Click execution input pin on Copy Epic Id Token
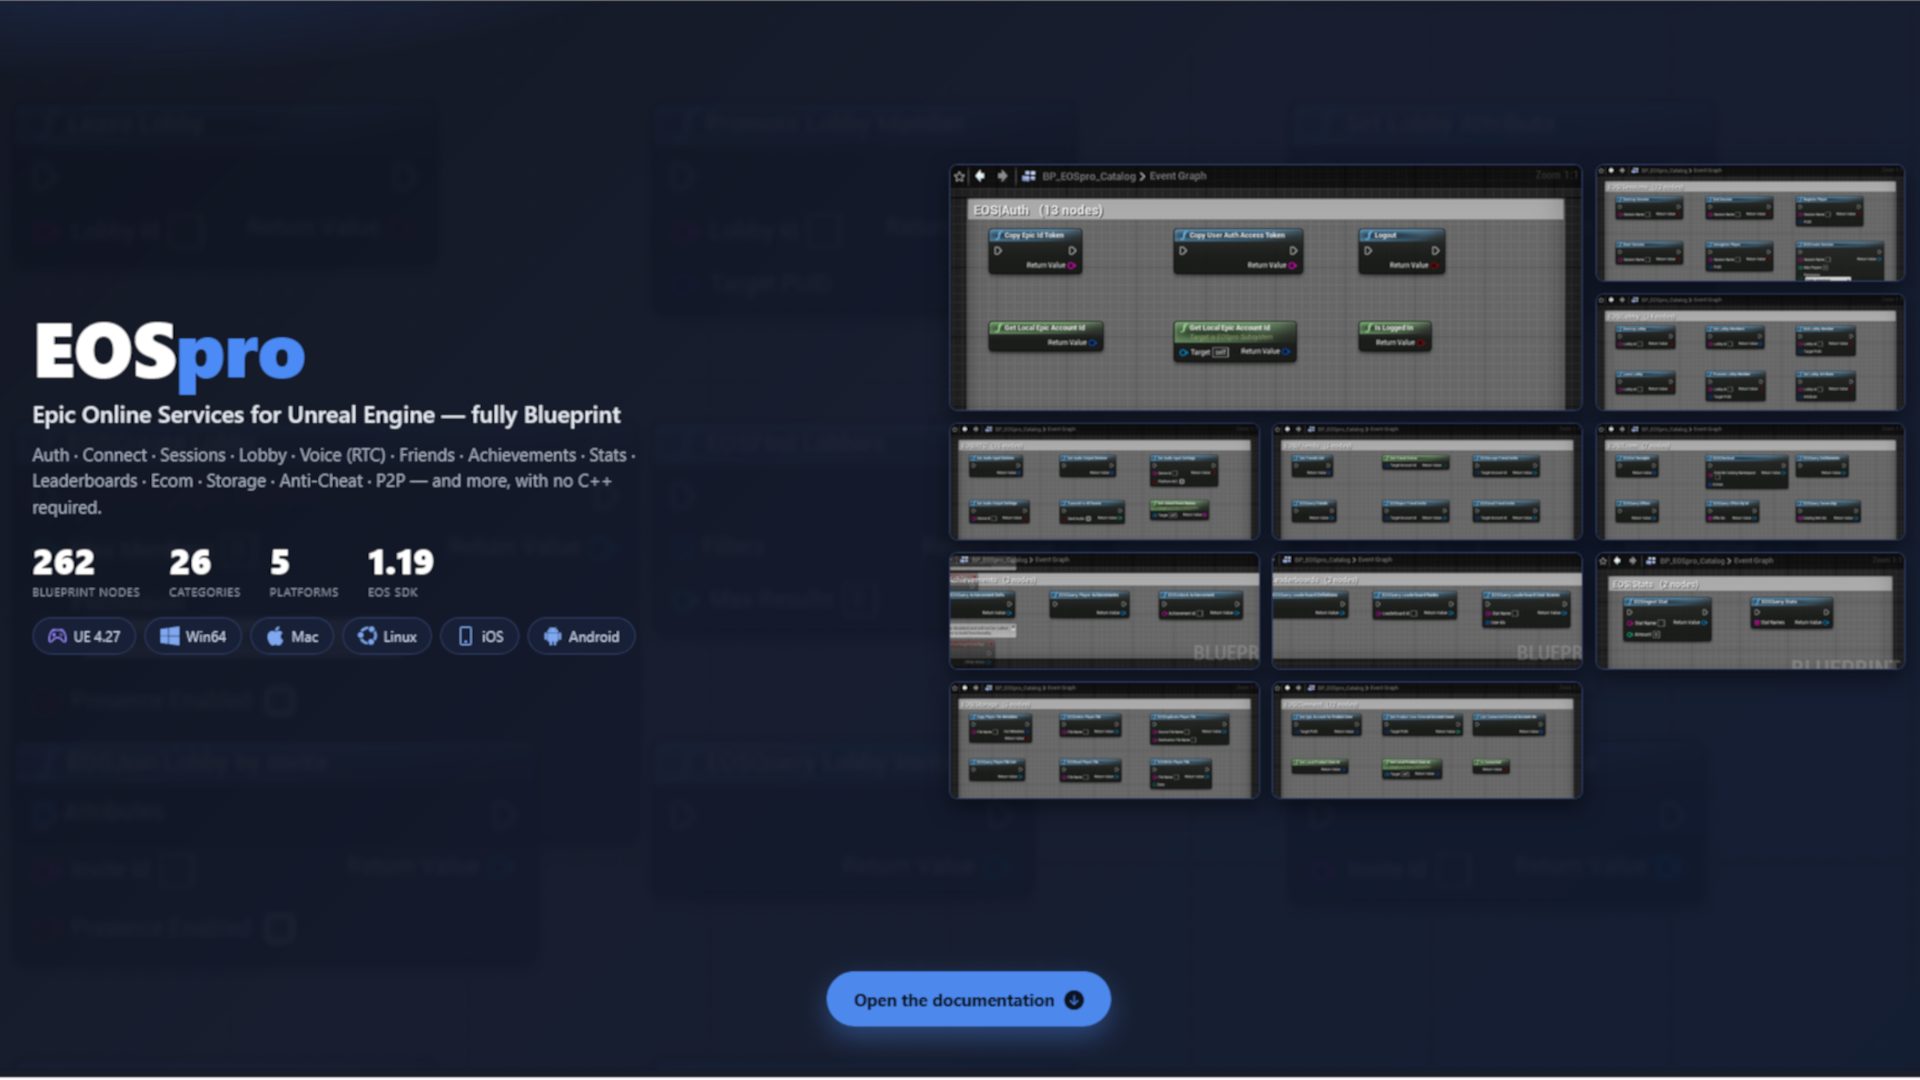Image resolution: width=1920 pixels, height=1080 pixels. [997, 251]
